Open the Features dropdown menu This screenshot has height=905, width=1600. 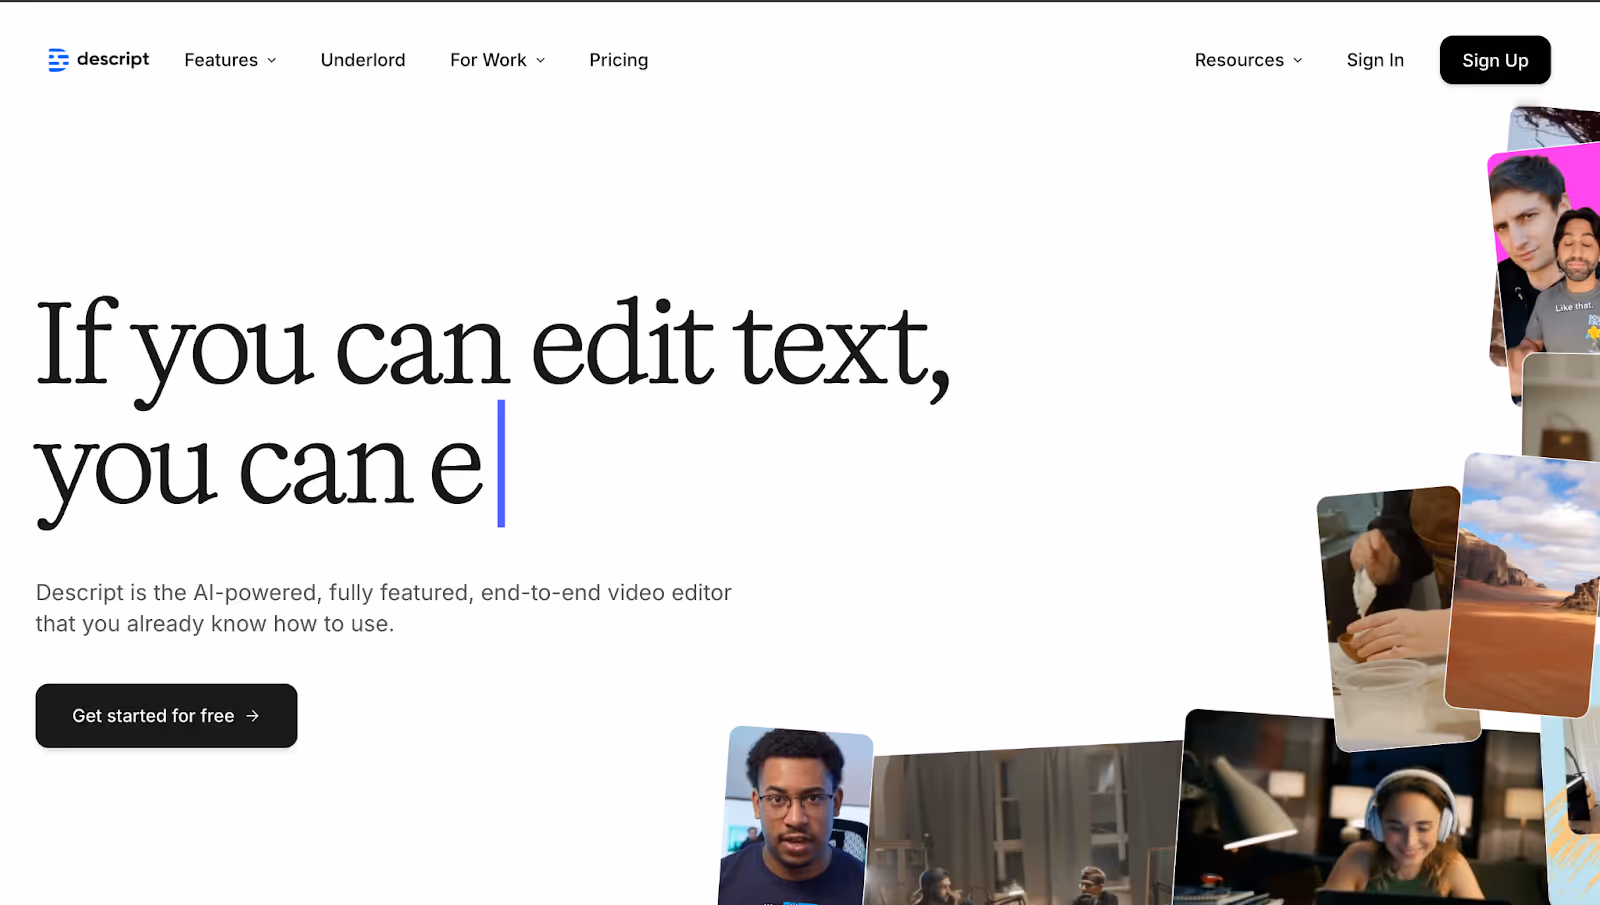[x=230, y=60]
